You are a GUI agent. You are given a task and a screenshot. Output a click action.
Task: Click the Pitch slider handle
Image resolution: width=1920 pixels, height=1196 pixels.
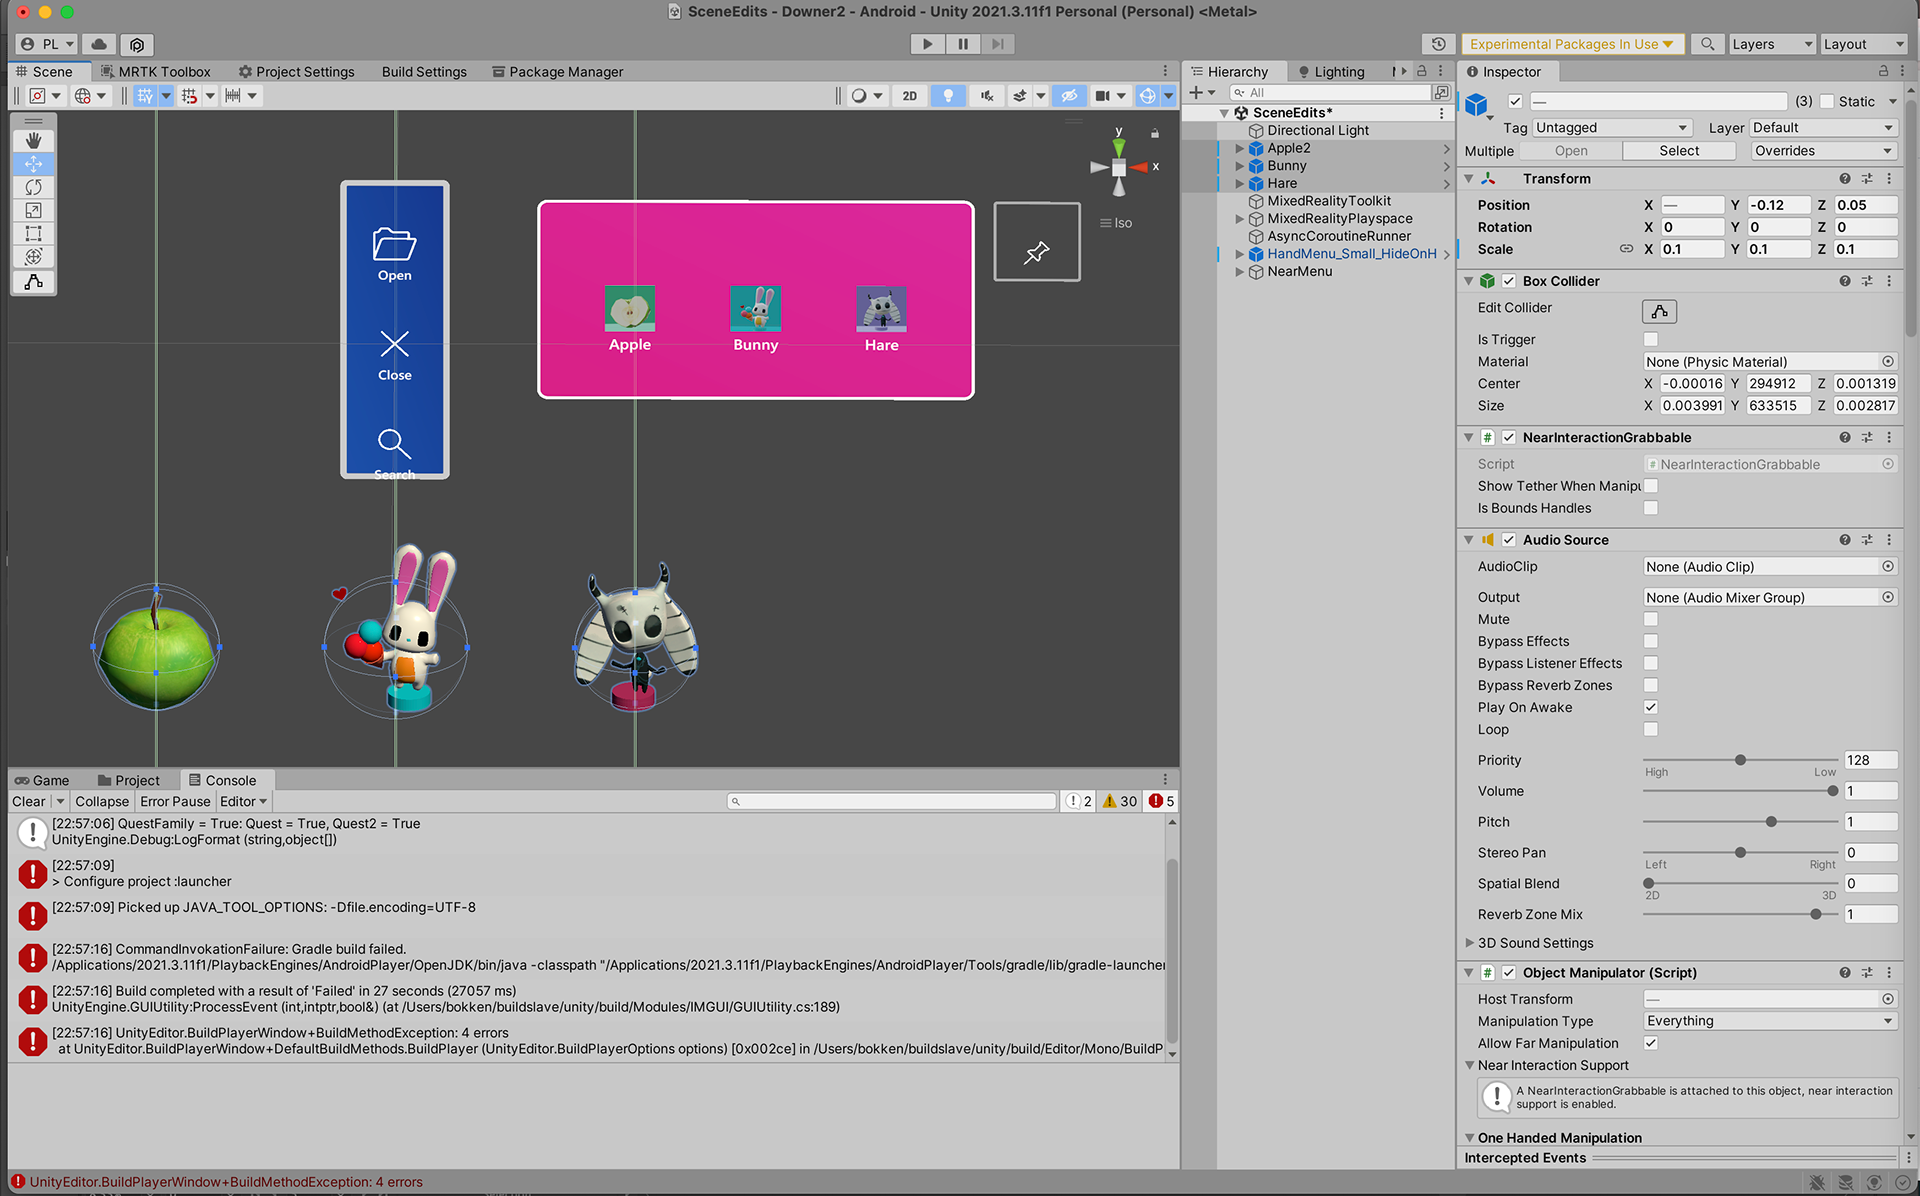pyautogui.click(x=1771, y=822)
